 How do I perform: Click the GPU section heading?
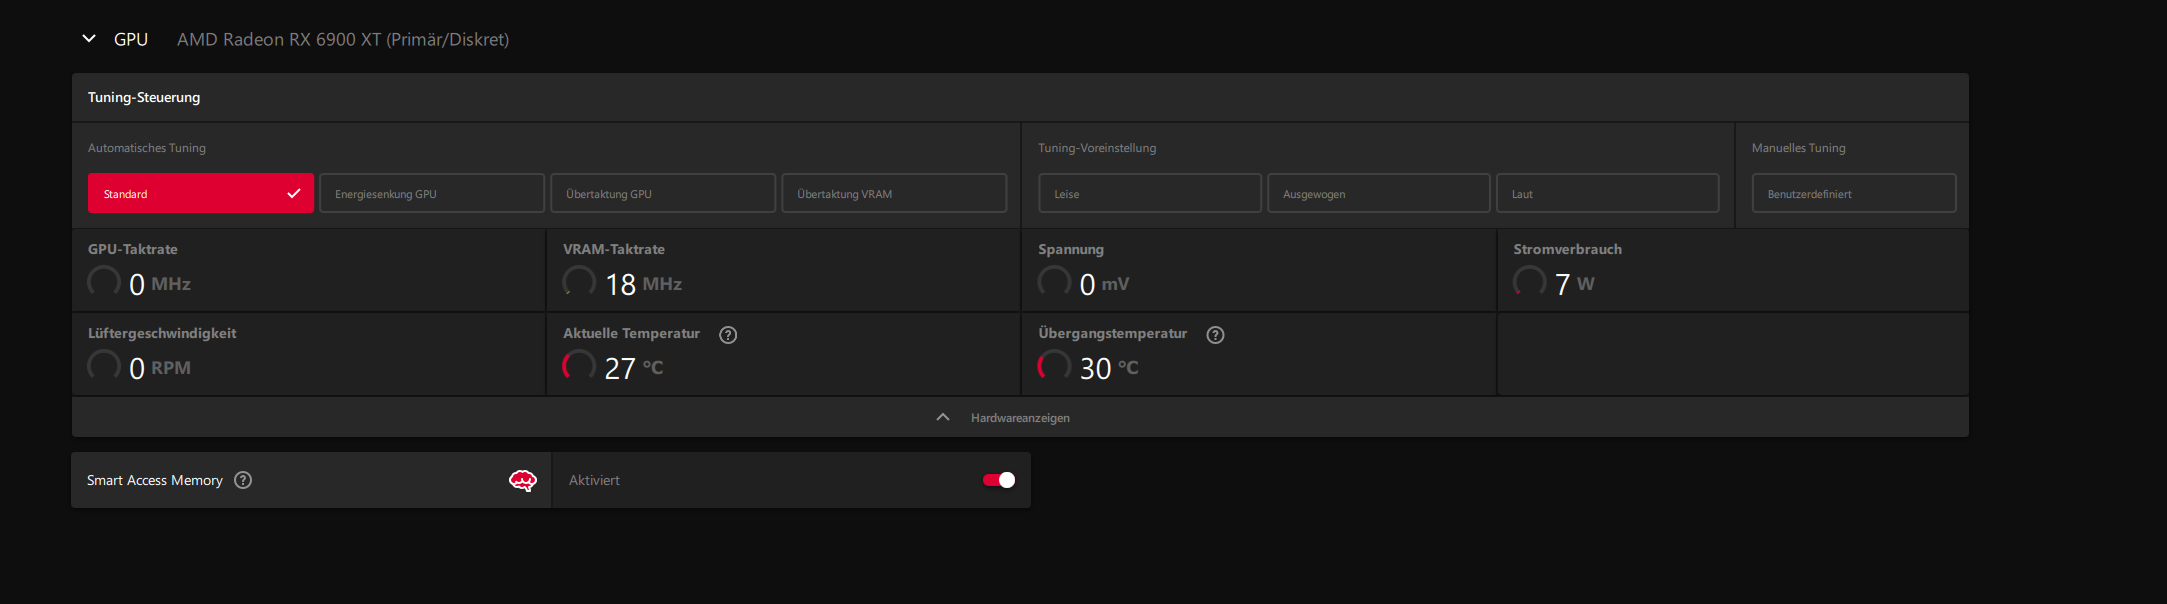click(x=131, y=39)
